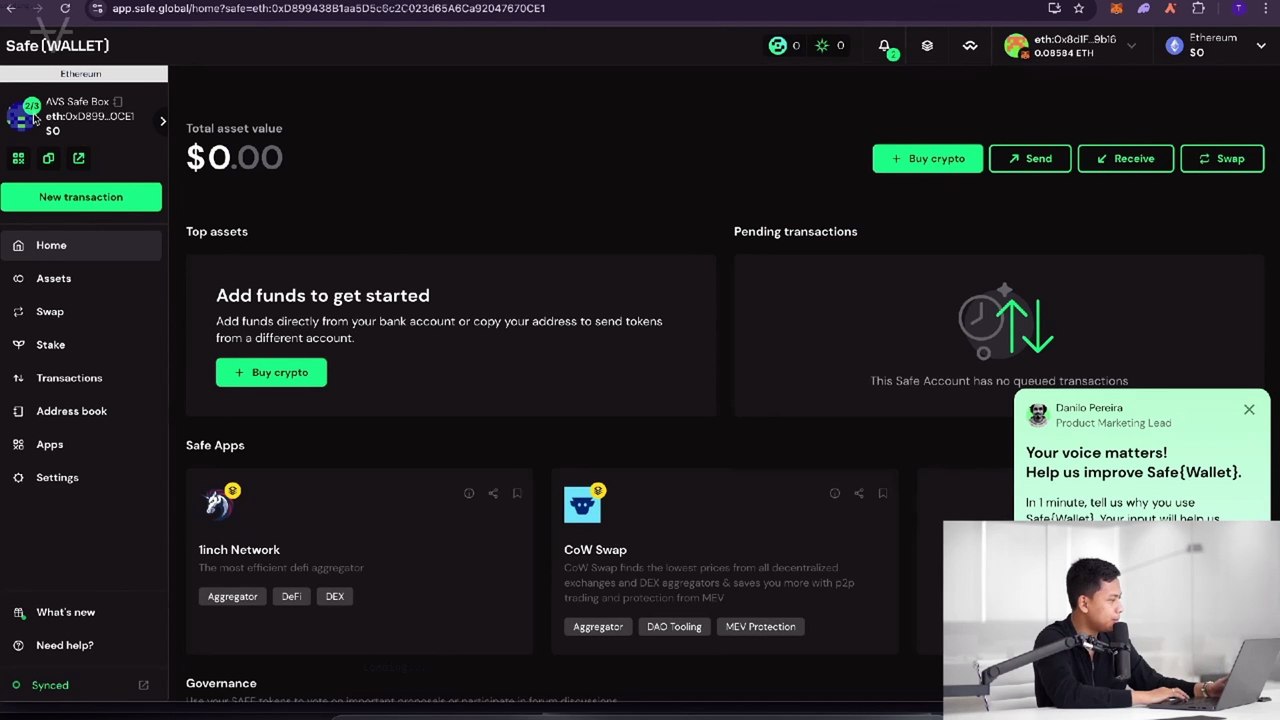The image size is (1280, 720).
Task: Show info for CoW Swap app
Action: pyautogui.click(x=835, y=493)
